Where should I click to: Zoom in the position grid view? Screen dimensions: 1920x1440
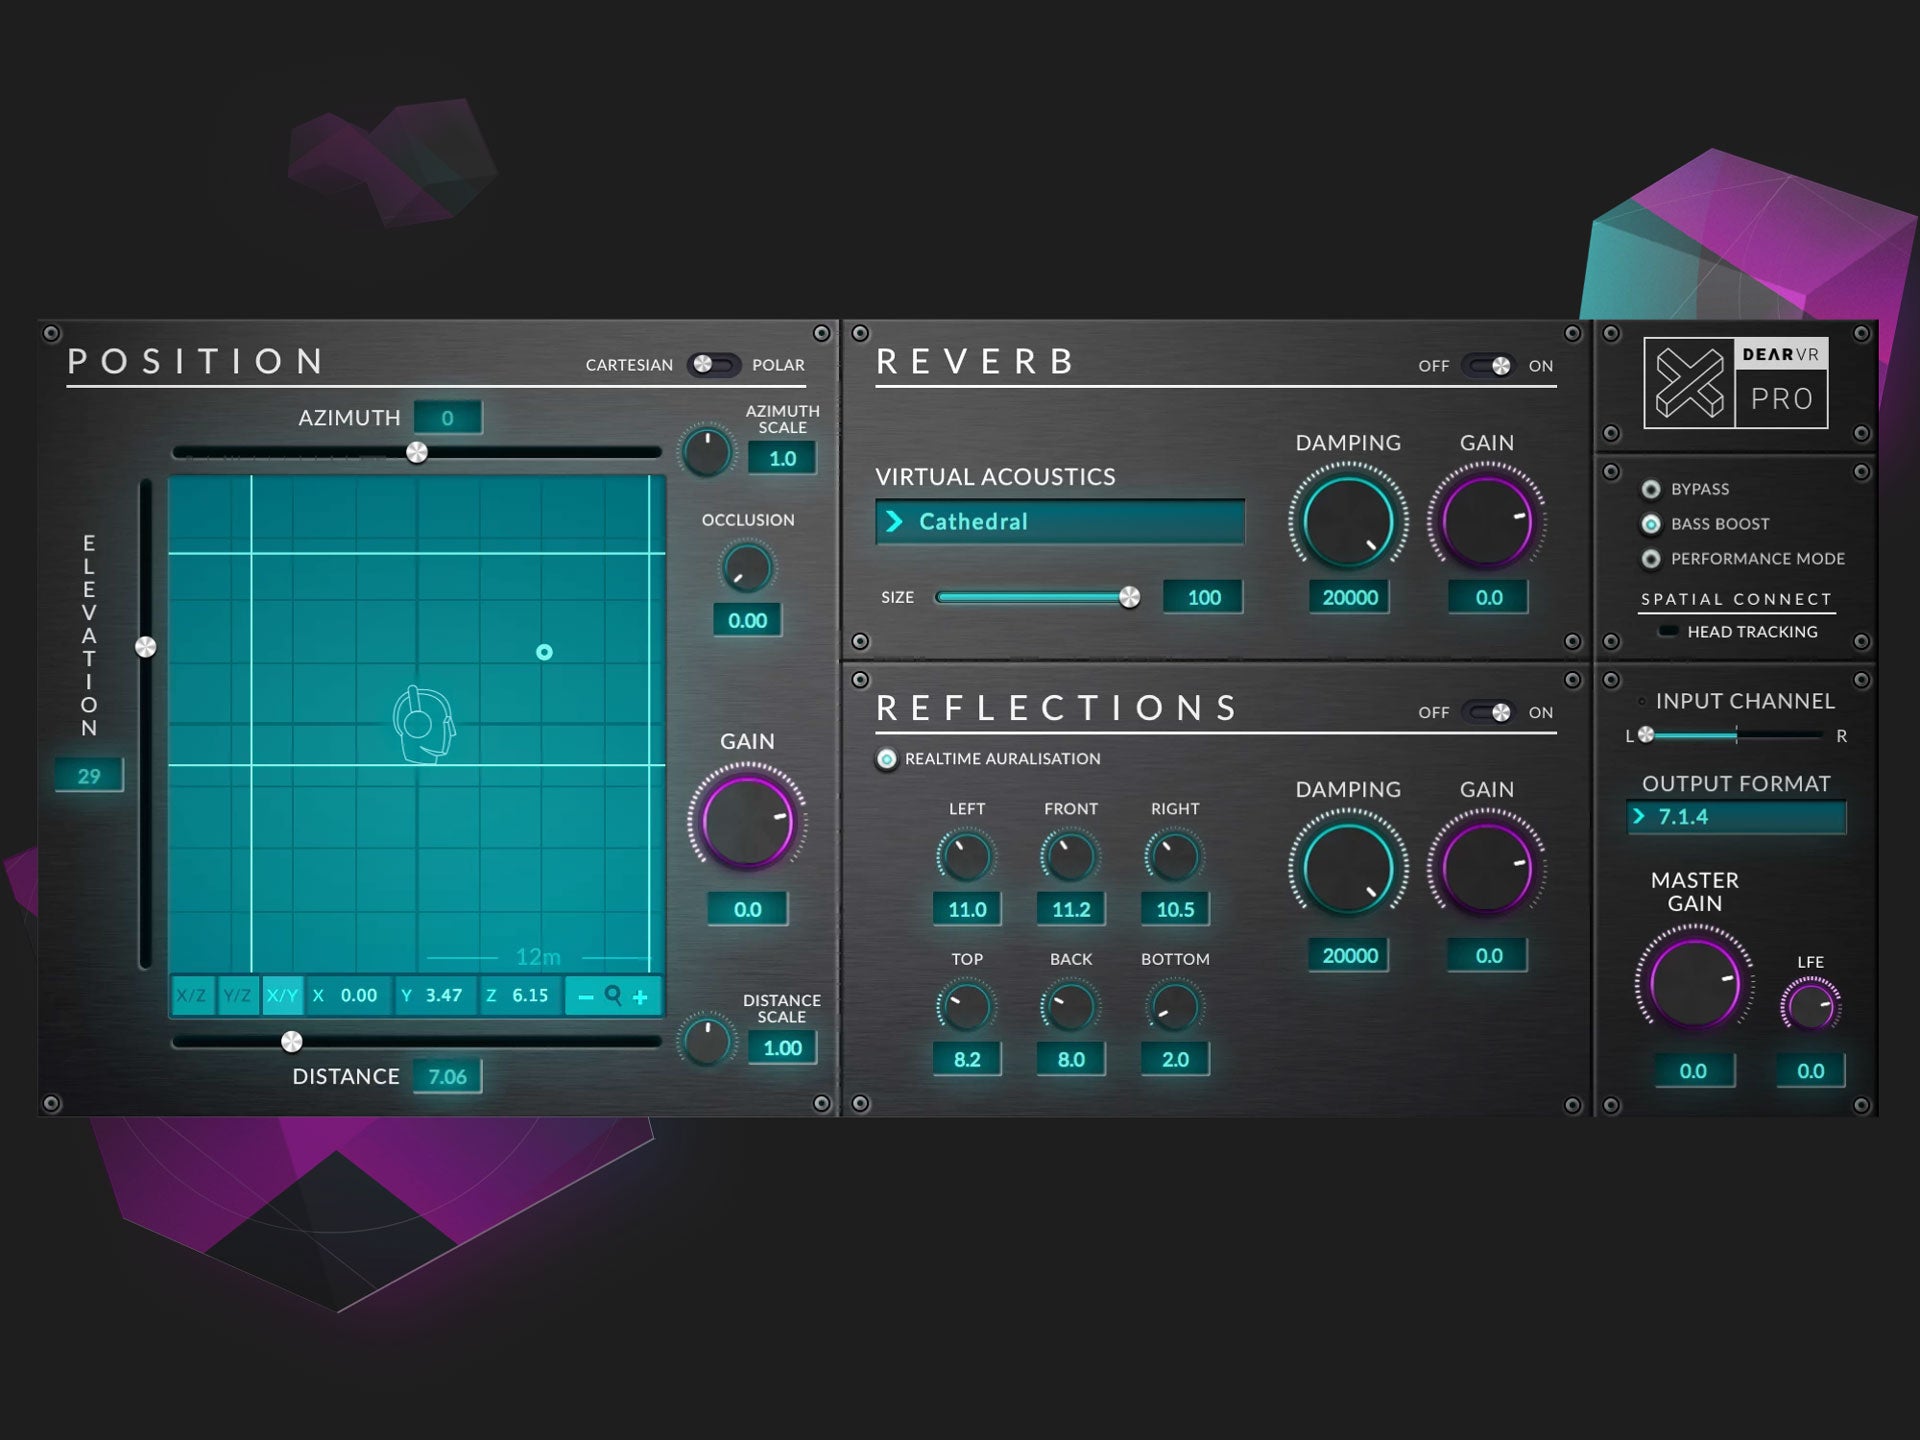[640, 997]
